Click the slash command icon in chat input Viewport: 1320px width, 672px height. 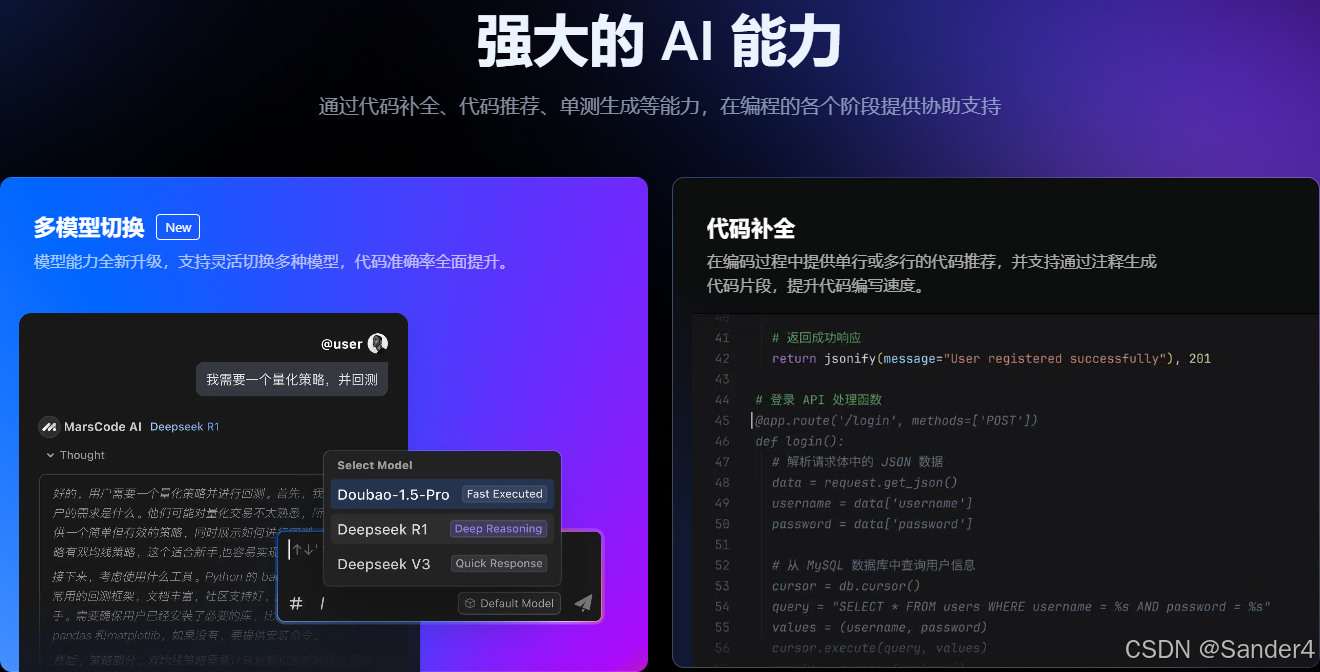(x=323, y=603)
